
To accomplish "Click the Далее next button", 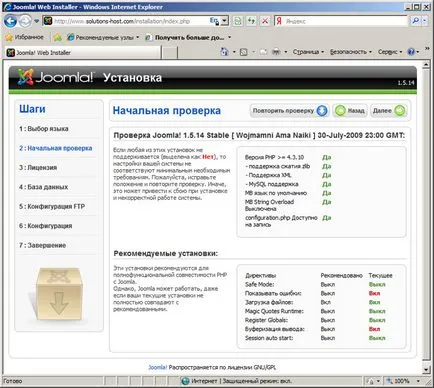I will pyautogui.click(x=389, y=111).
